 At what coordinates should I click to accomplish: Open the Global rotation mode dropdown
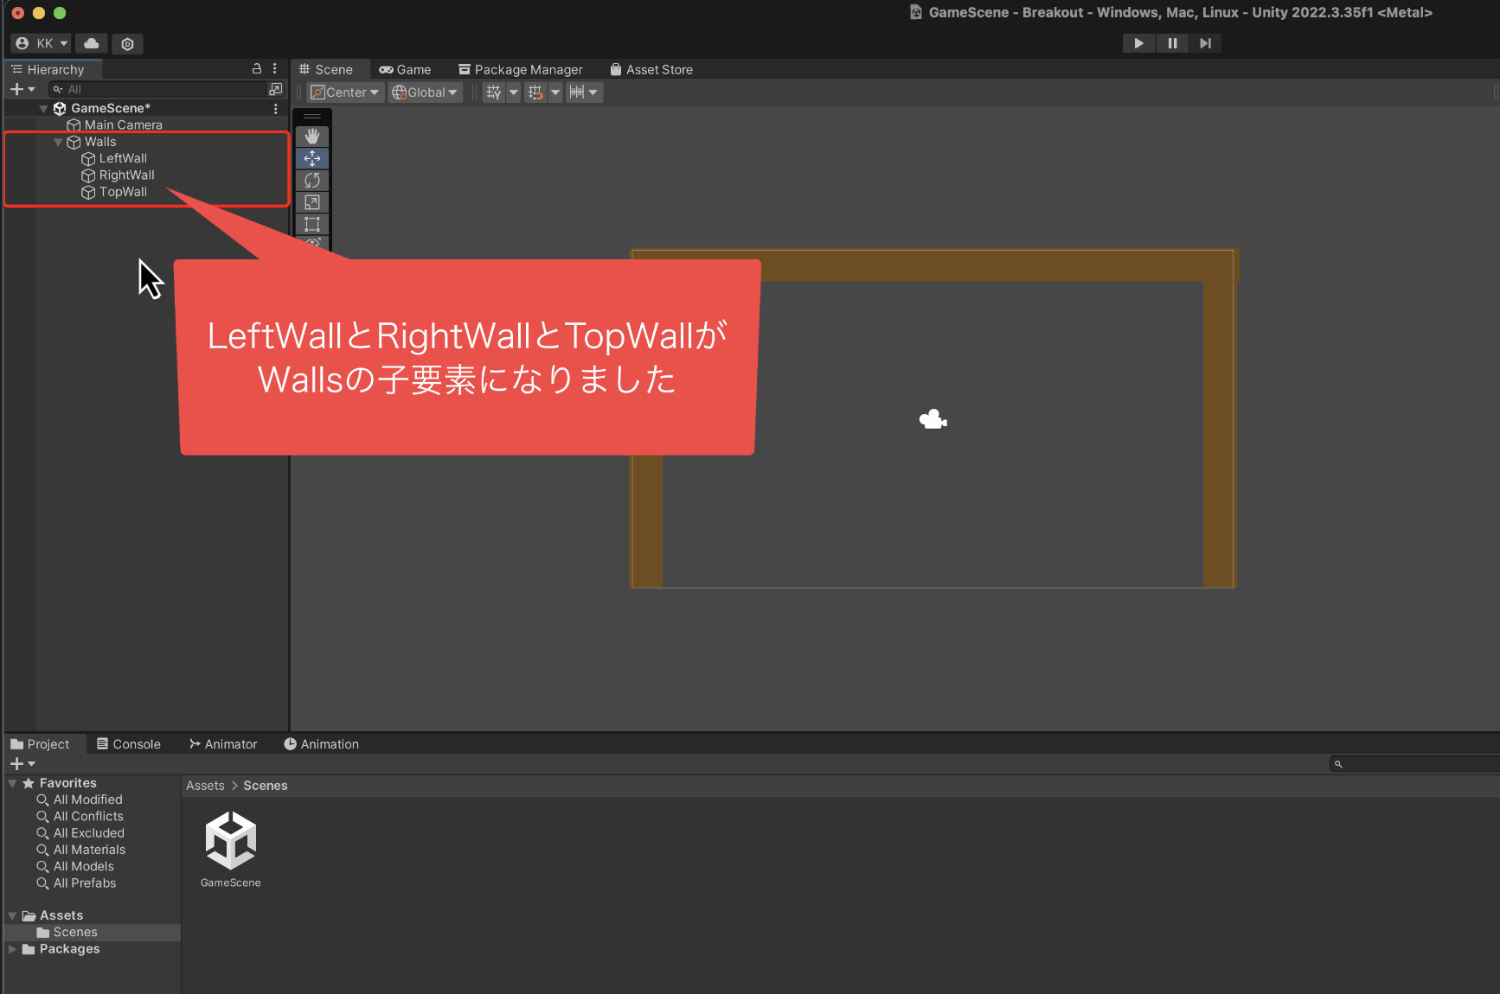(425, 92)
